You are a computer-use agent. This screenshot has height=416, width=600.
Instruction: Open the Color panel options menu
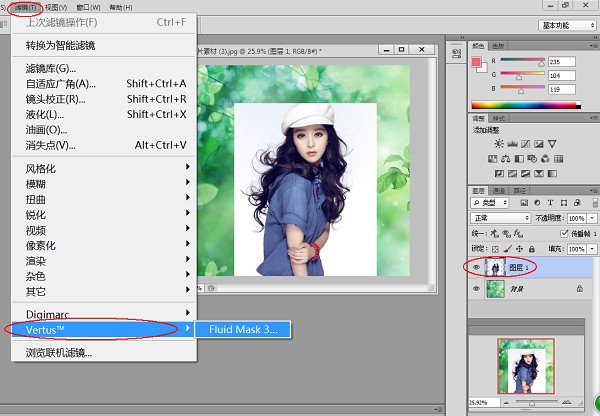[x=594, y=46]
